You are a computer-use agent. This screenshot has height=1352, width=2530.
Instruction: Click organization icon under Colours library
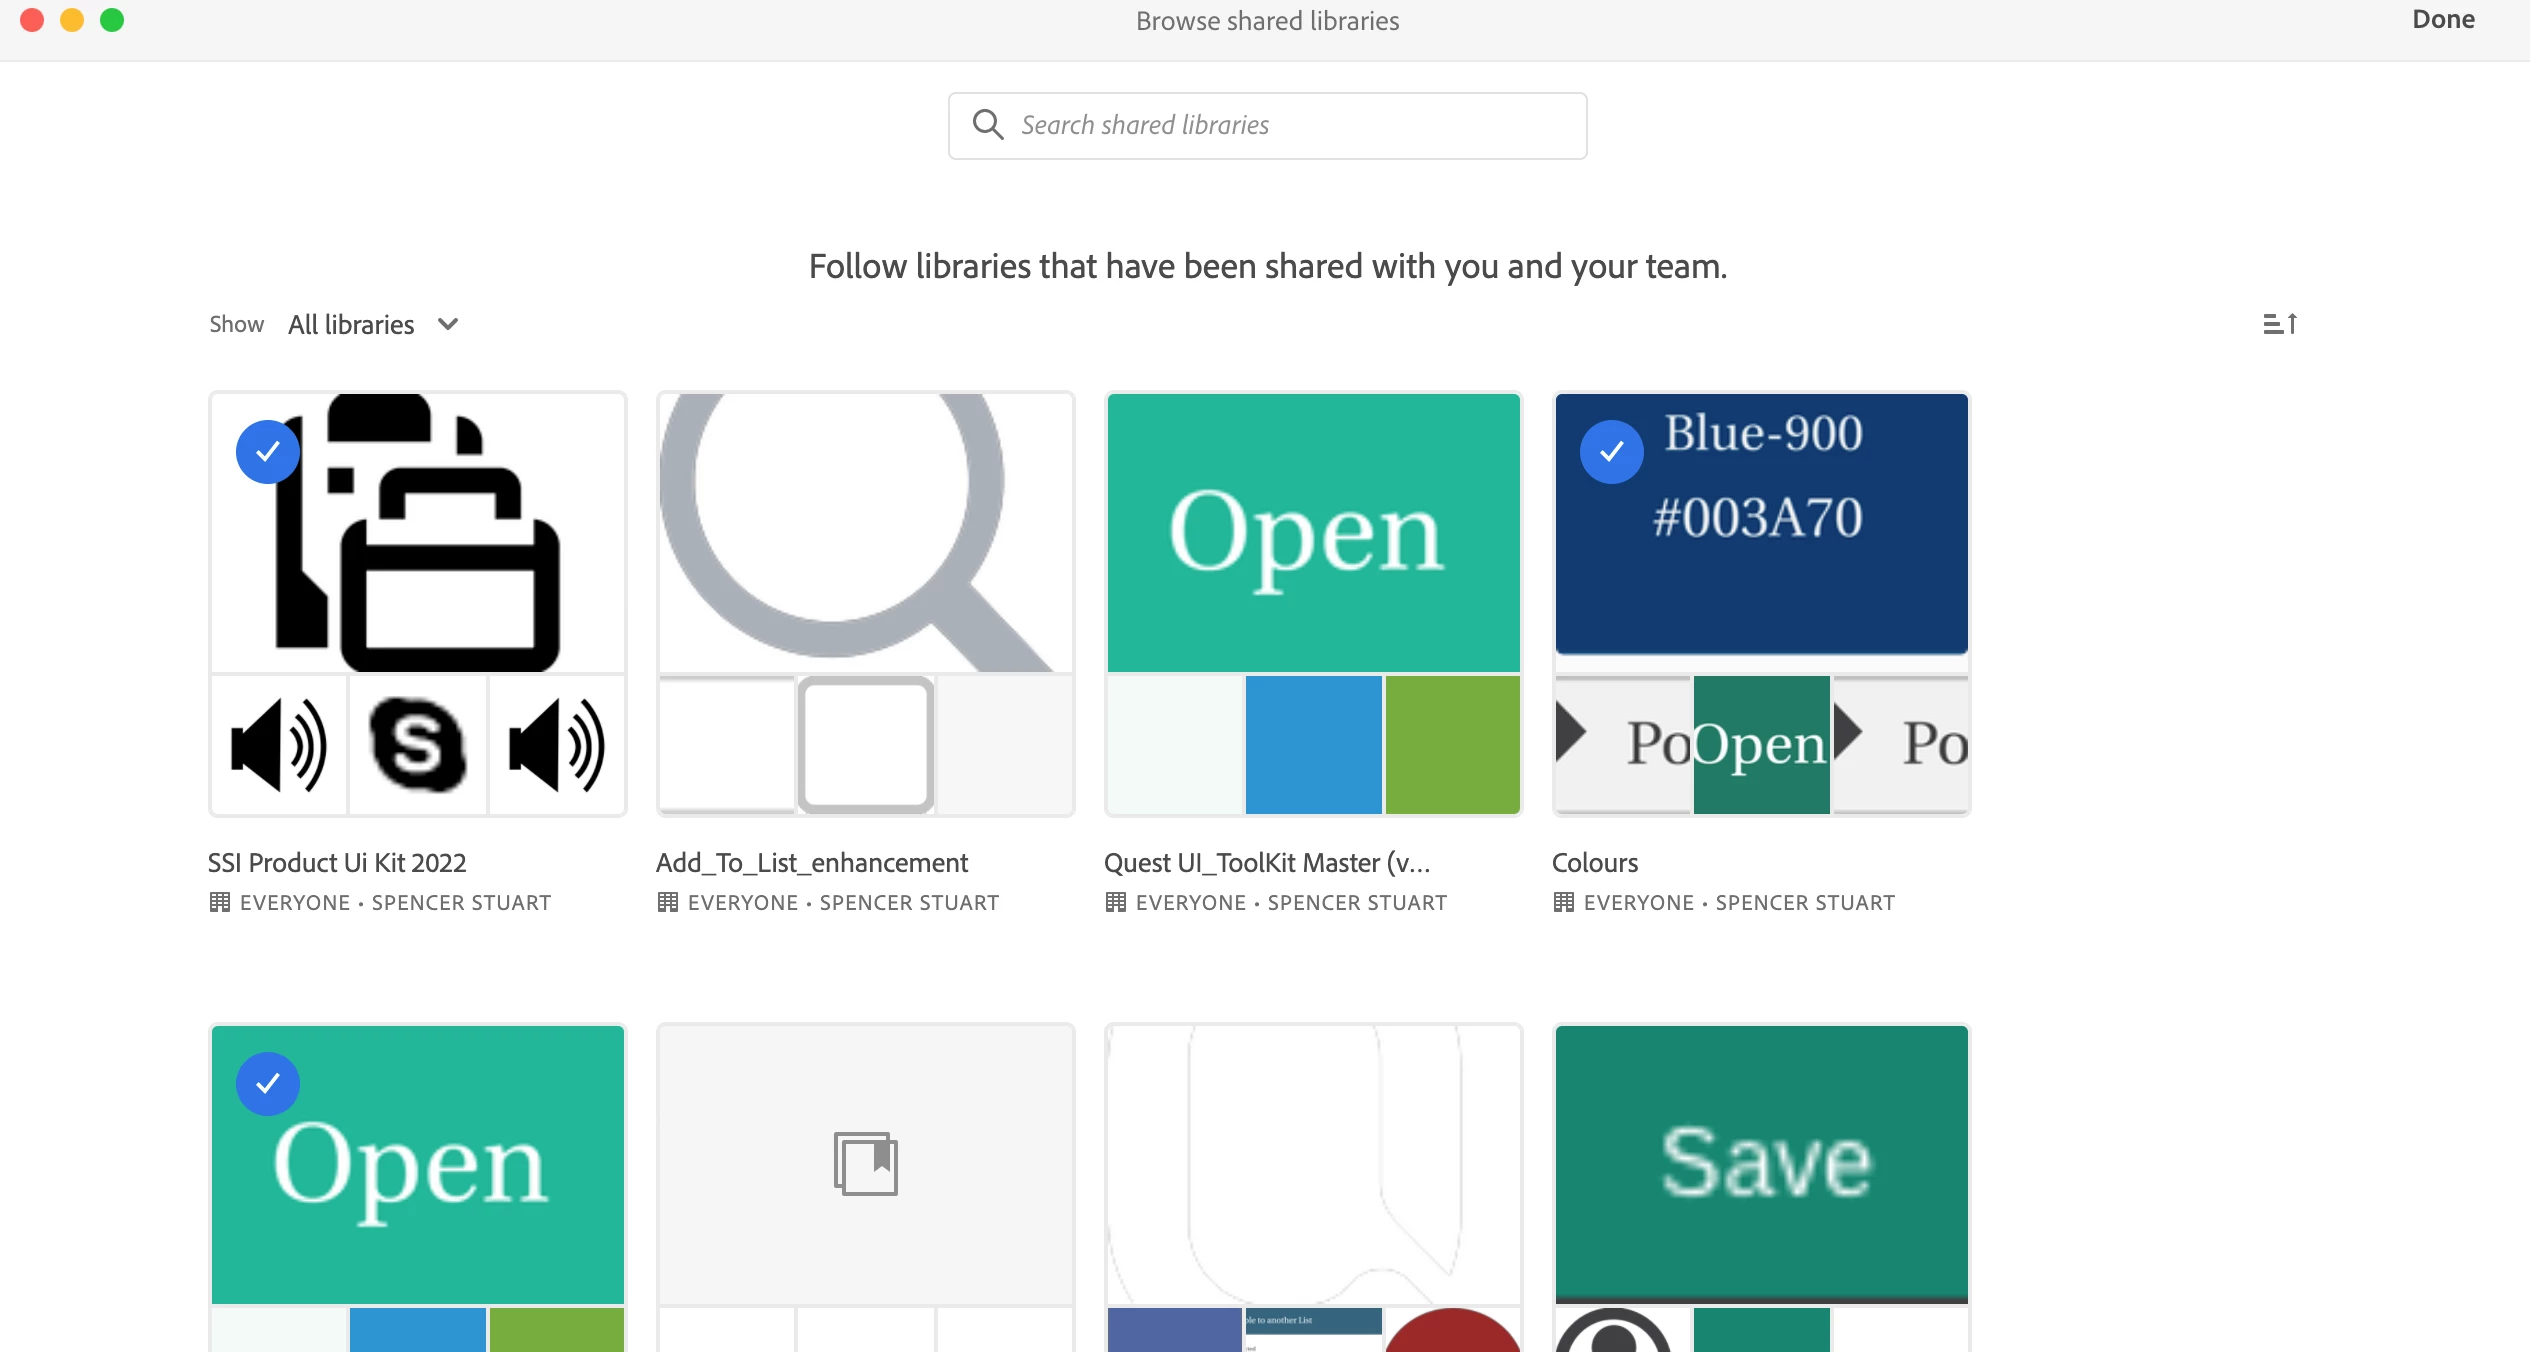[1564, 902]
